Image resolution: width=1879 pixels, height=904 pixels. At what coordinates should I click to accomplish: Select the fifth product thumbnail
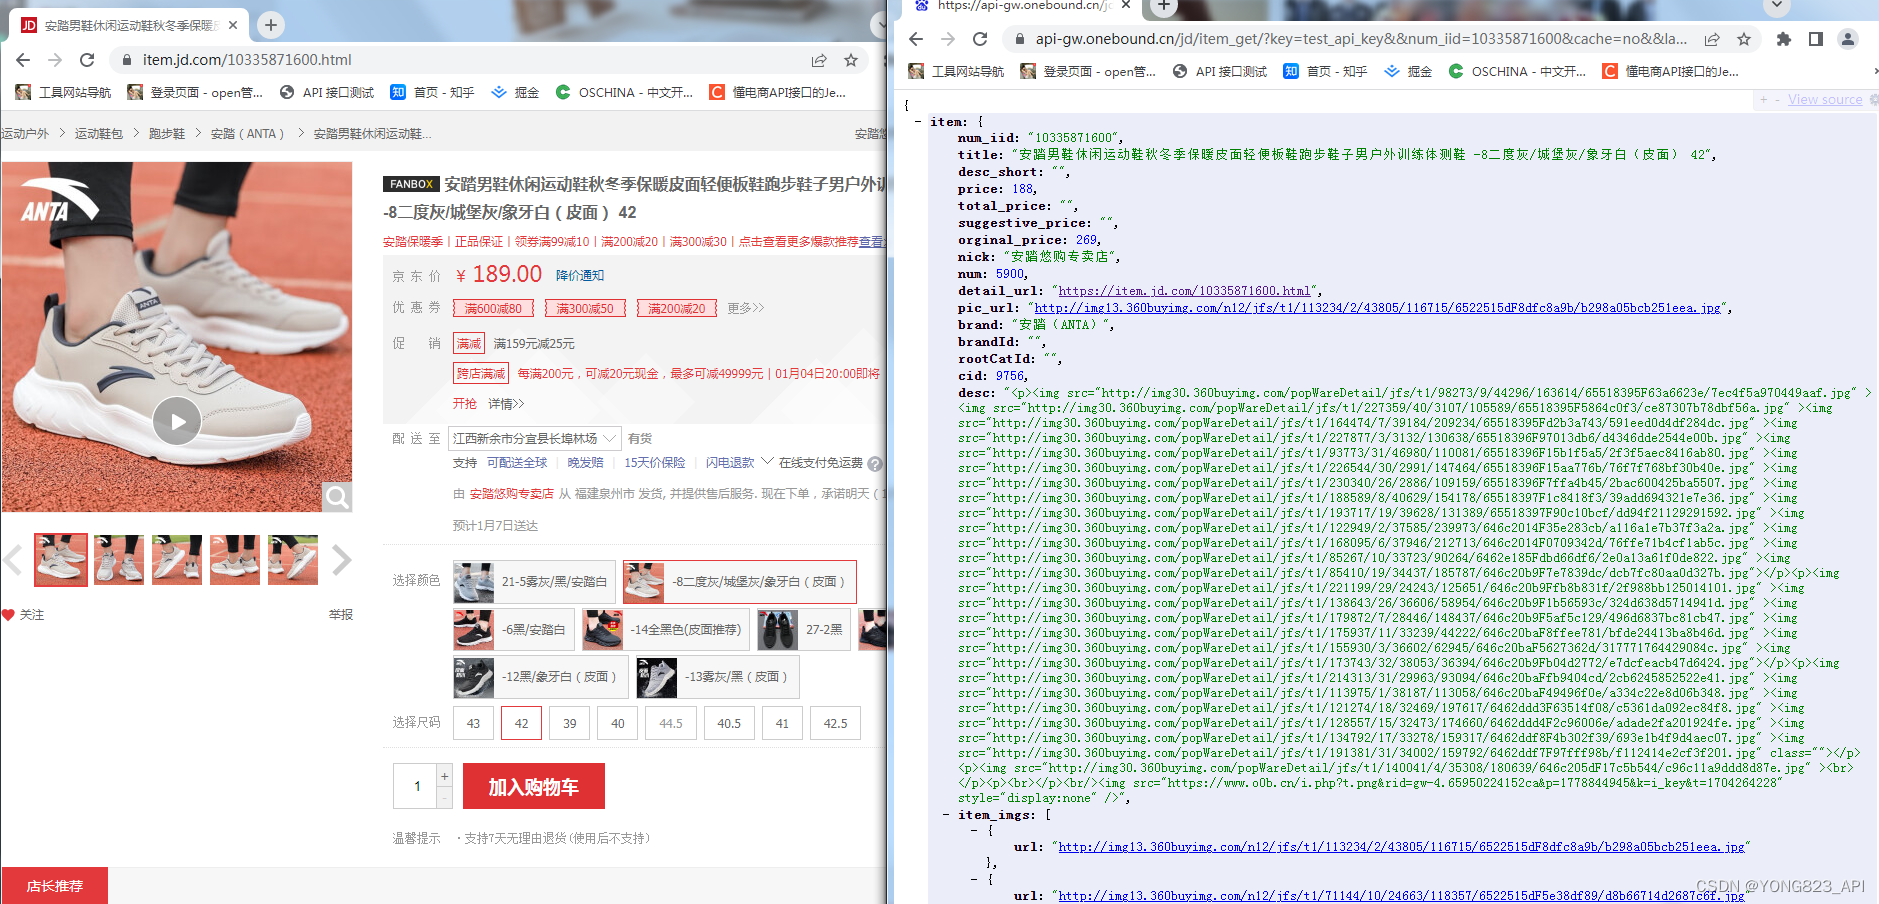pos(293,560)
